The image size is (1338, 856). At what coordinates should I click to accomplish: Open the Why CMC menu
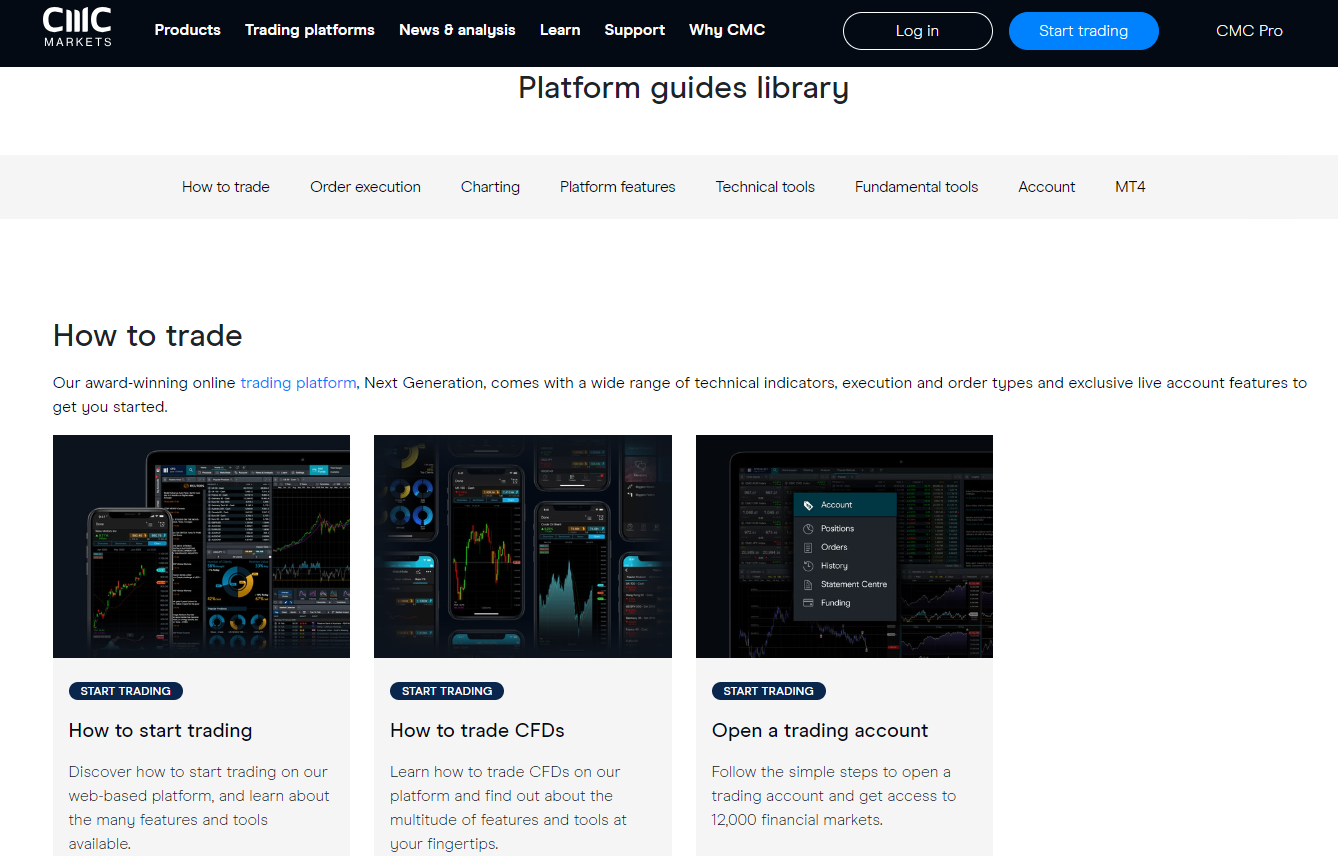[x=727, y=30]
